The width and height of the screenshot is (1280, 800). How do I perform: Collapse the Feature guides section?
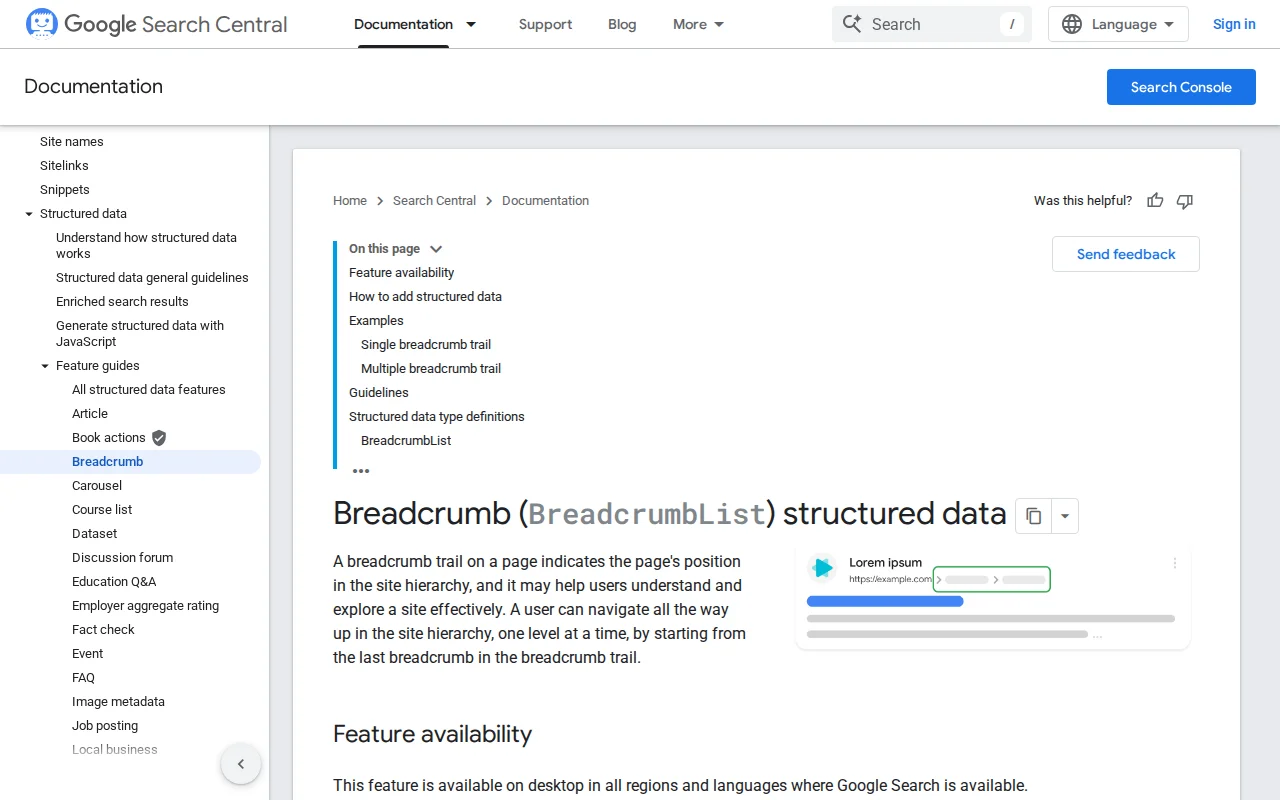click(x=45, y=366)
